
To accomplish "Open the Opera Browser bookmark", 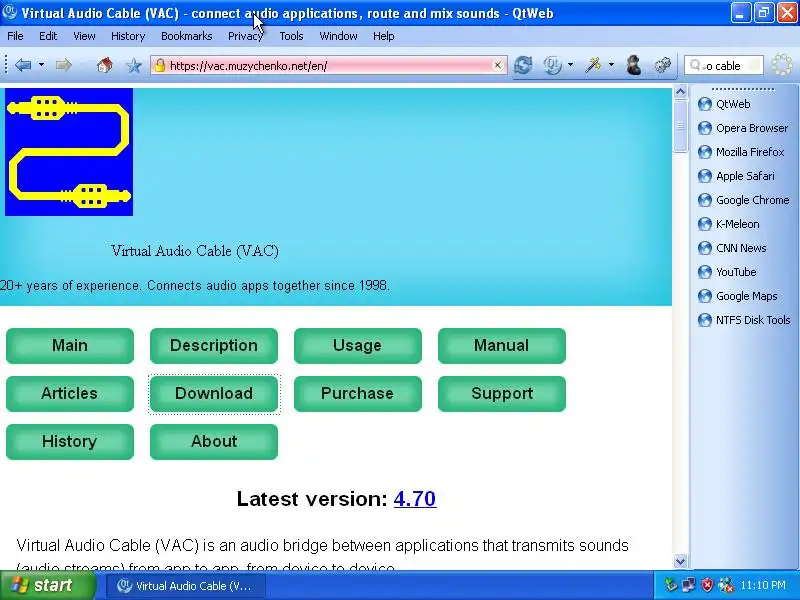I will click(743, 128).
